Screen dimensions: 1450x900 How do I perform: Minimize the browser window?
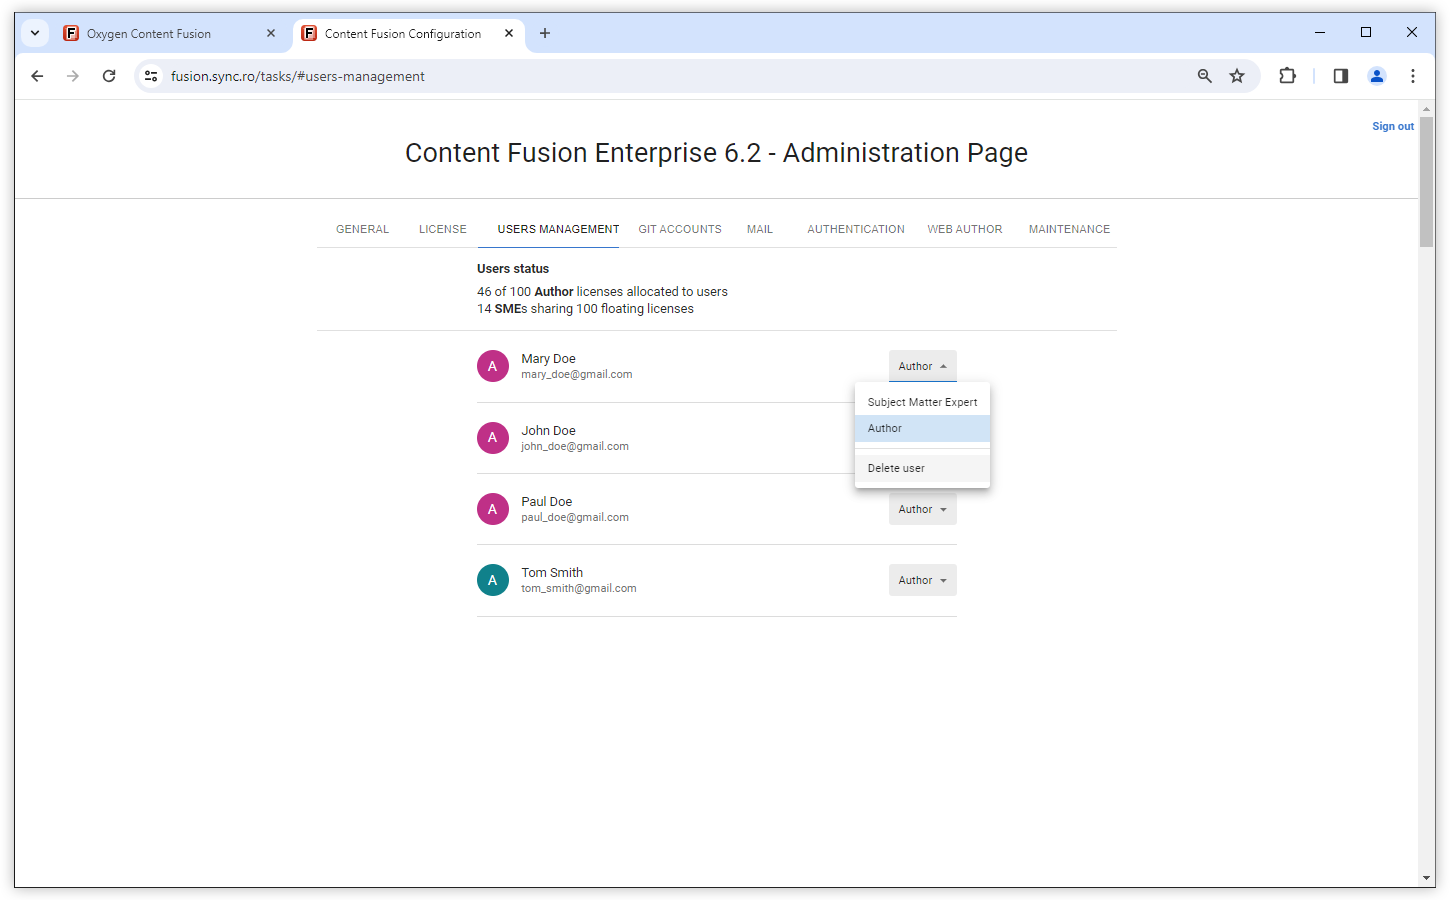[x=1320, y=33]
